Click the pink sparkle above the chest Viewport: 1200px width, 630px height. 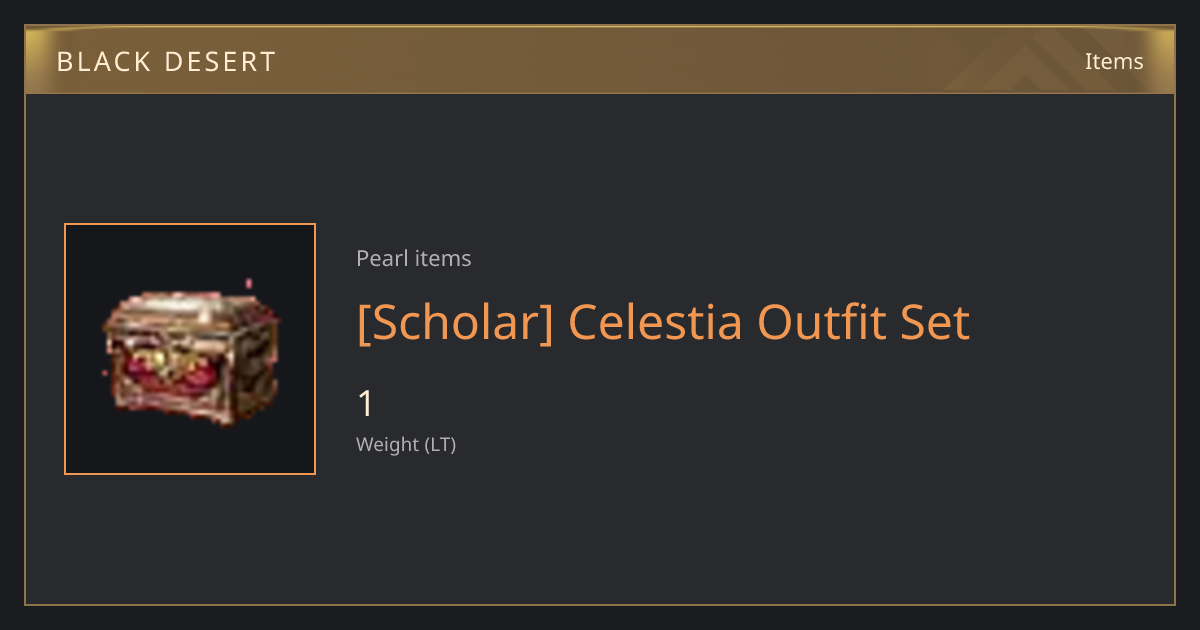pyautogui.click(x=249, y=283)
